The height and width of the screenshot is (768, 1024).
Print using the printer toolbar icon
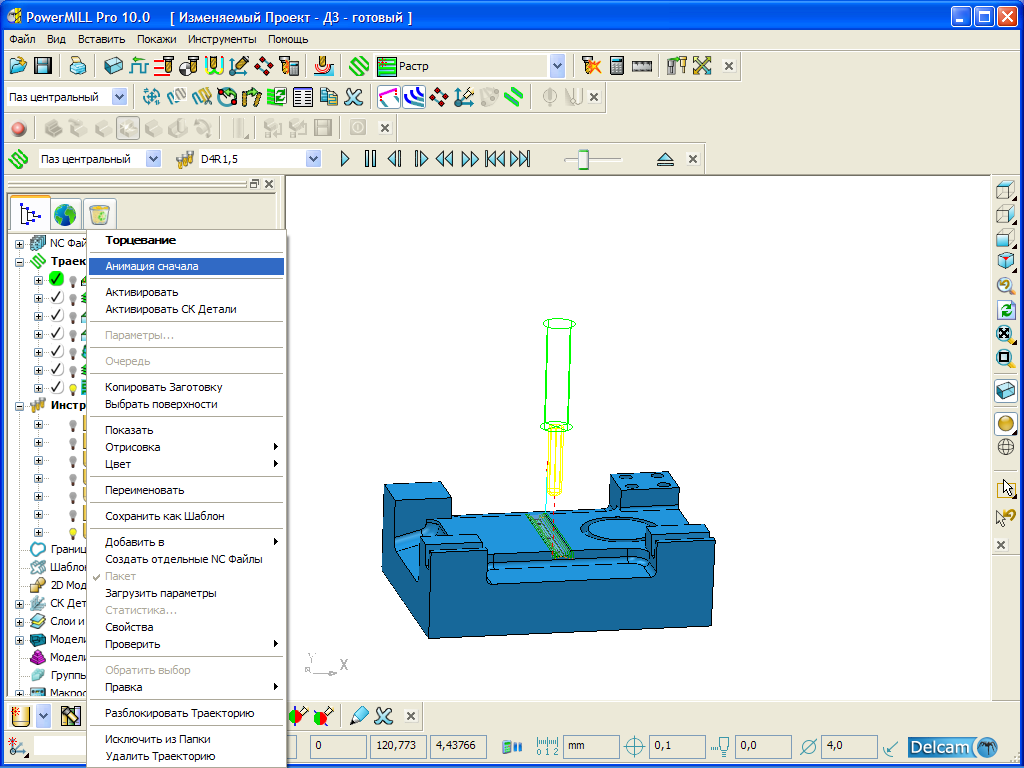point(78,65)
